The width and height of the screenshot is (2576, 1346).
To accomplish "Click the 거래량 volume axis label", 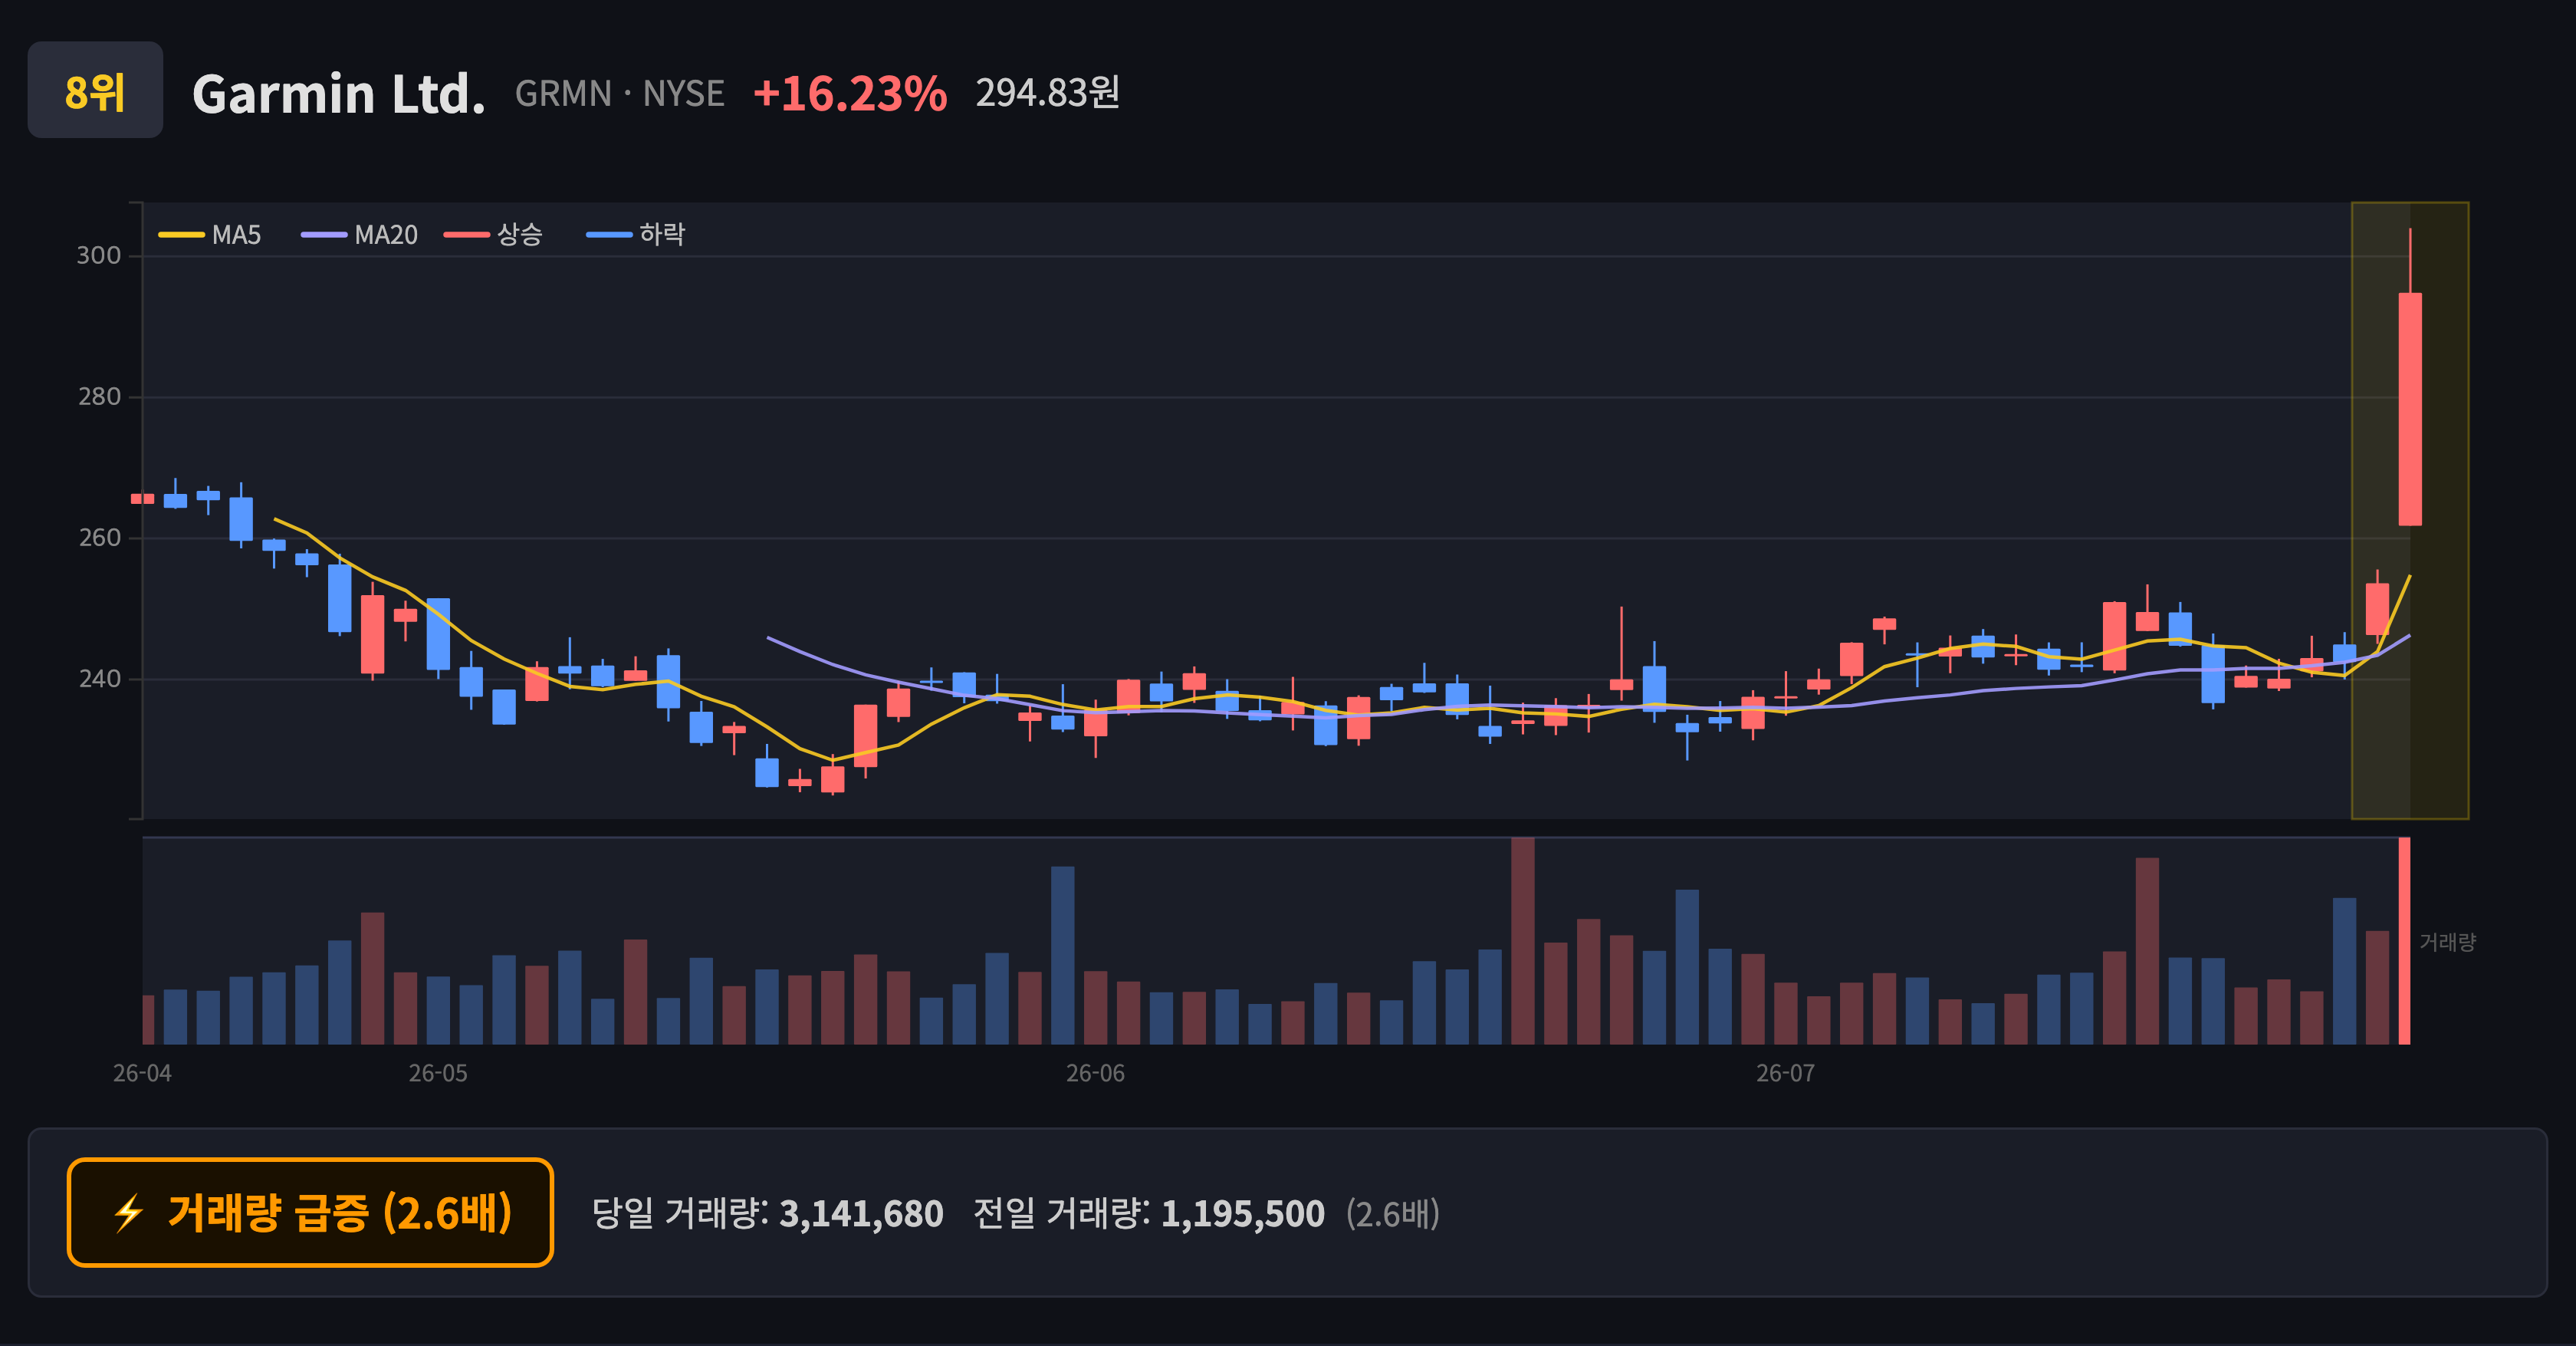I will (x=2447, y=942).
